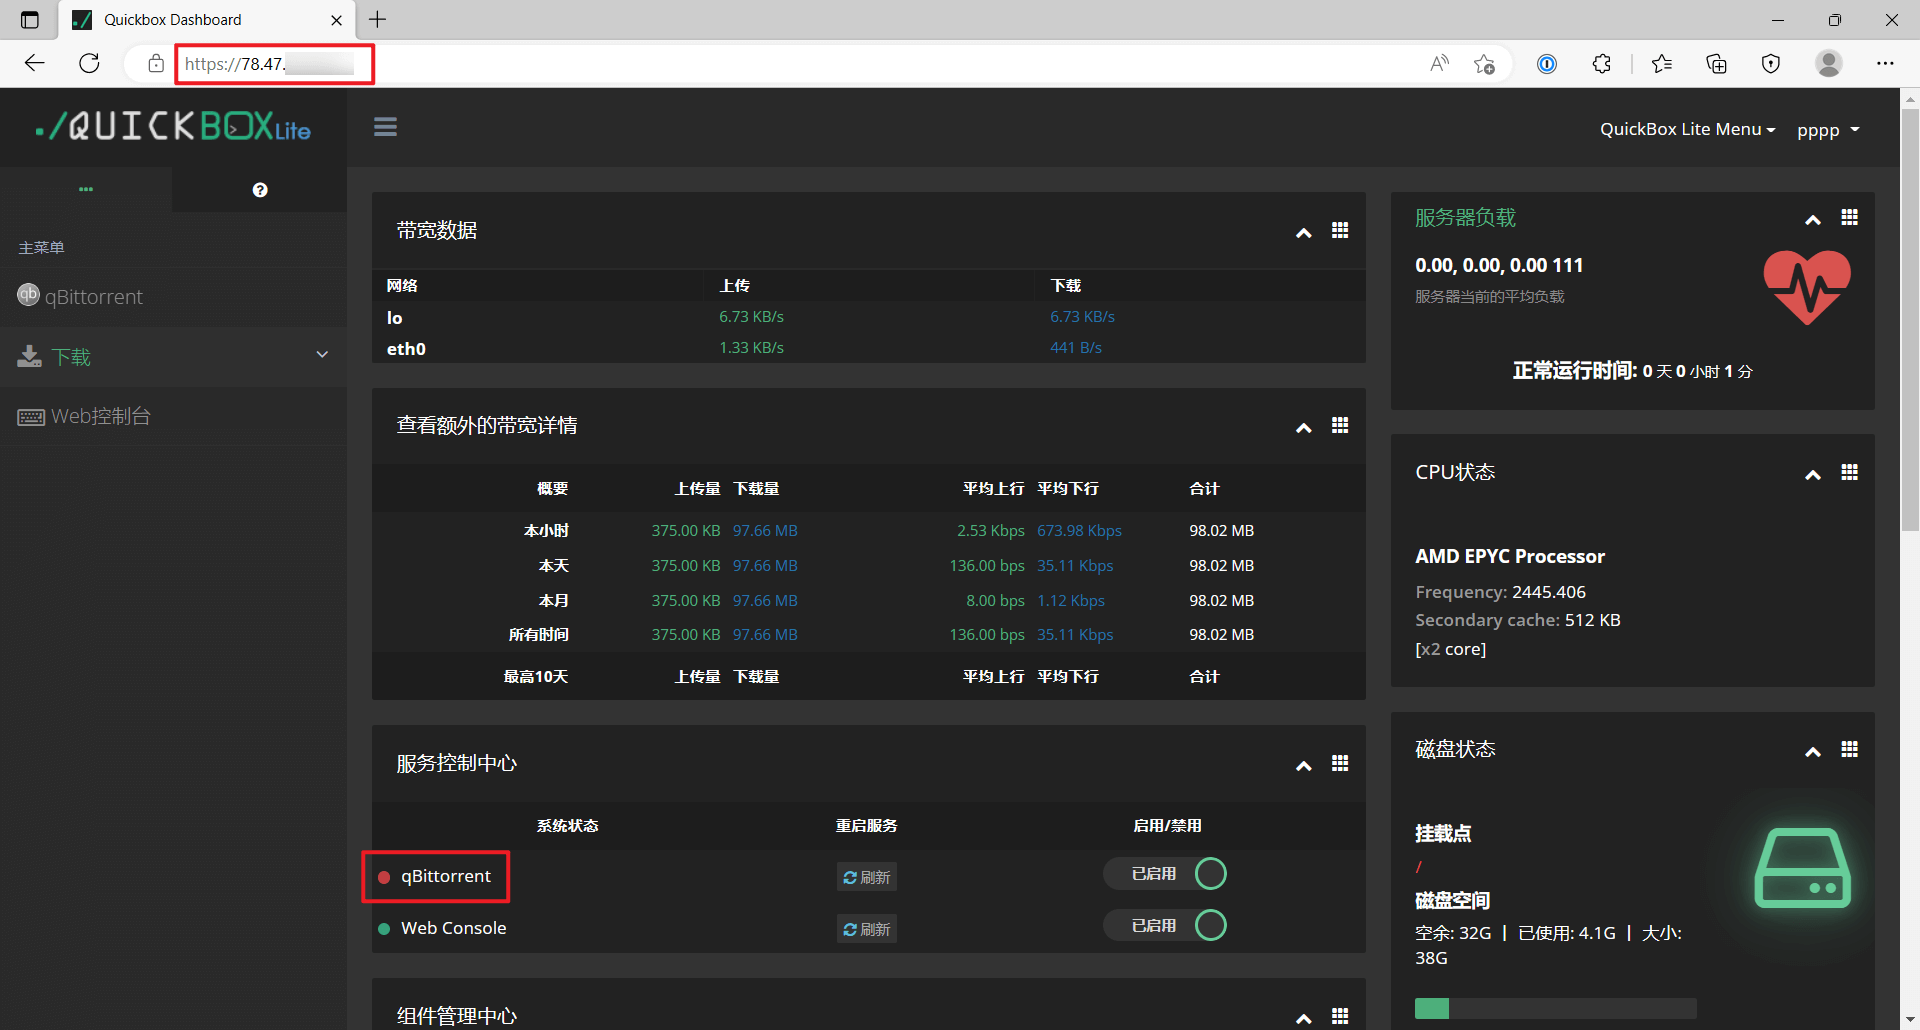Click the browser refresh icon

89,64
